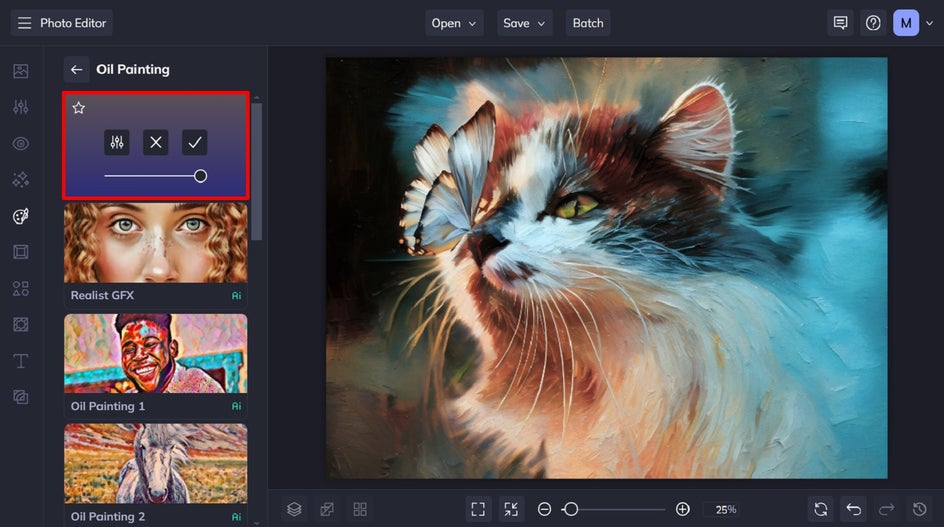Viewport: 944px width, 527px height.
Task: Open the Save dropdown menu
Action: pos(524,23)
